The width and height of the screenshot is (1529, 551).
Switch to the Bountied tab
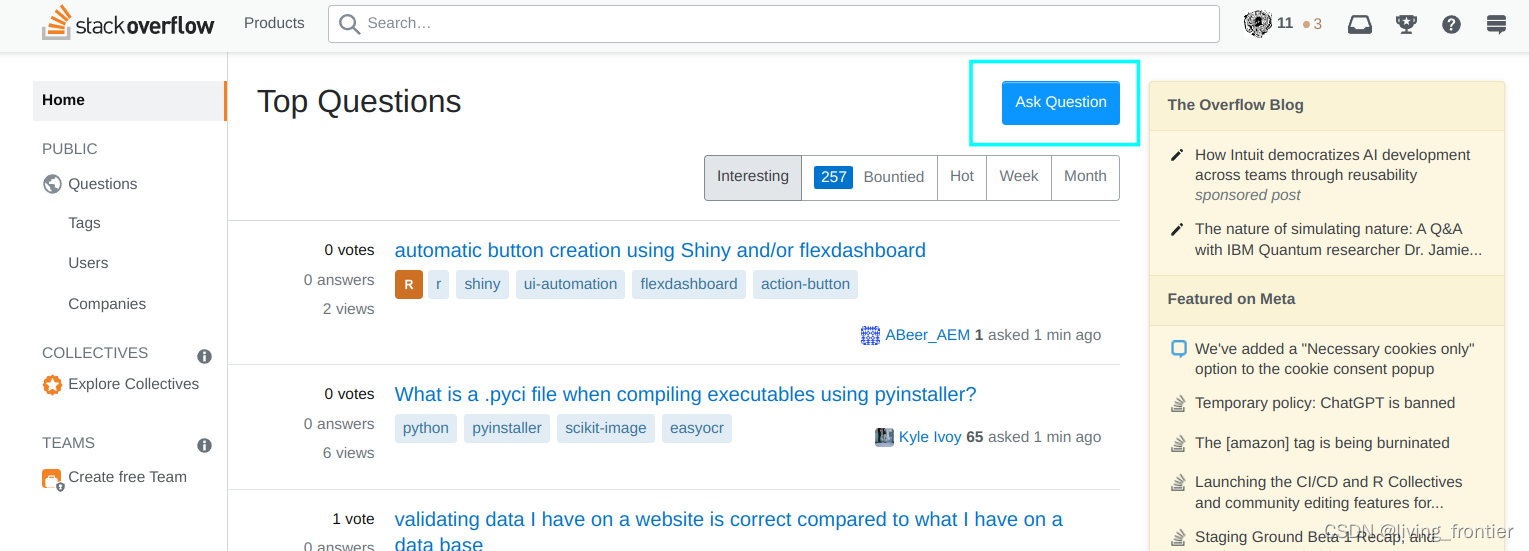point(869,177)
